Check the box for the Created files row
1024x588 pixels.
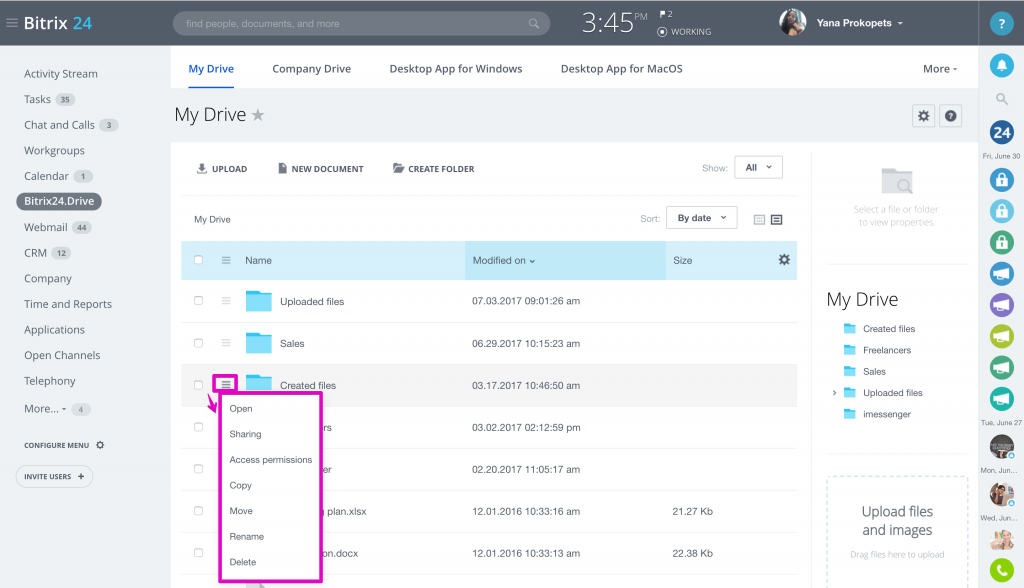199,385
